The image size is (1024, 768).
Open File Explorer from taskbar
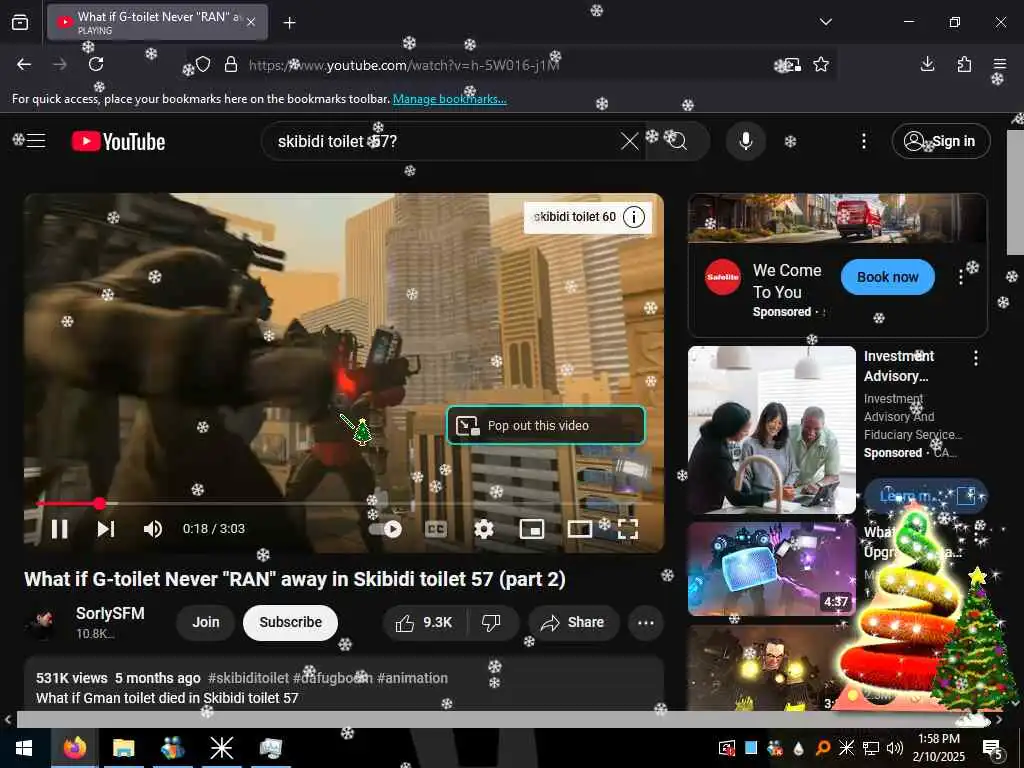[123, 748]
